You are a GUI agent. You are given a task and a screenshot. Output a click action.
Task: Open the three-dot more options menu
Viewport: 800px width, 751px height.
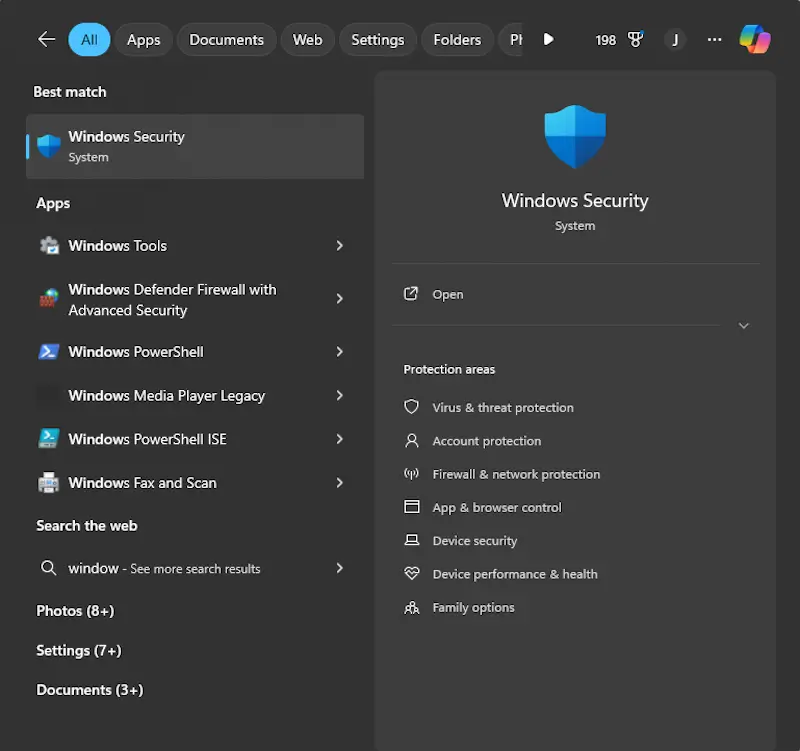pos(714,40)
